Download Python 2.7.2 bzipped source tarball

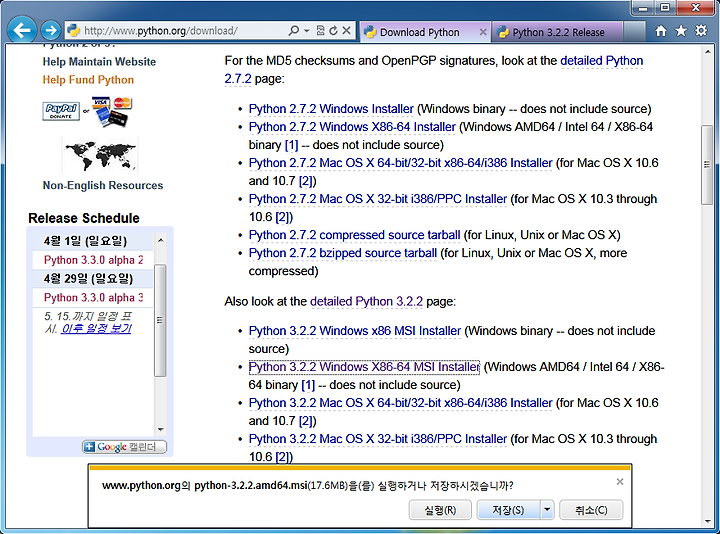[x=343, y=253]
